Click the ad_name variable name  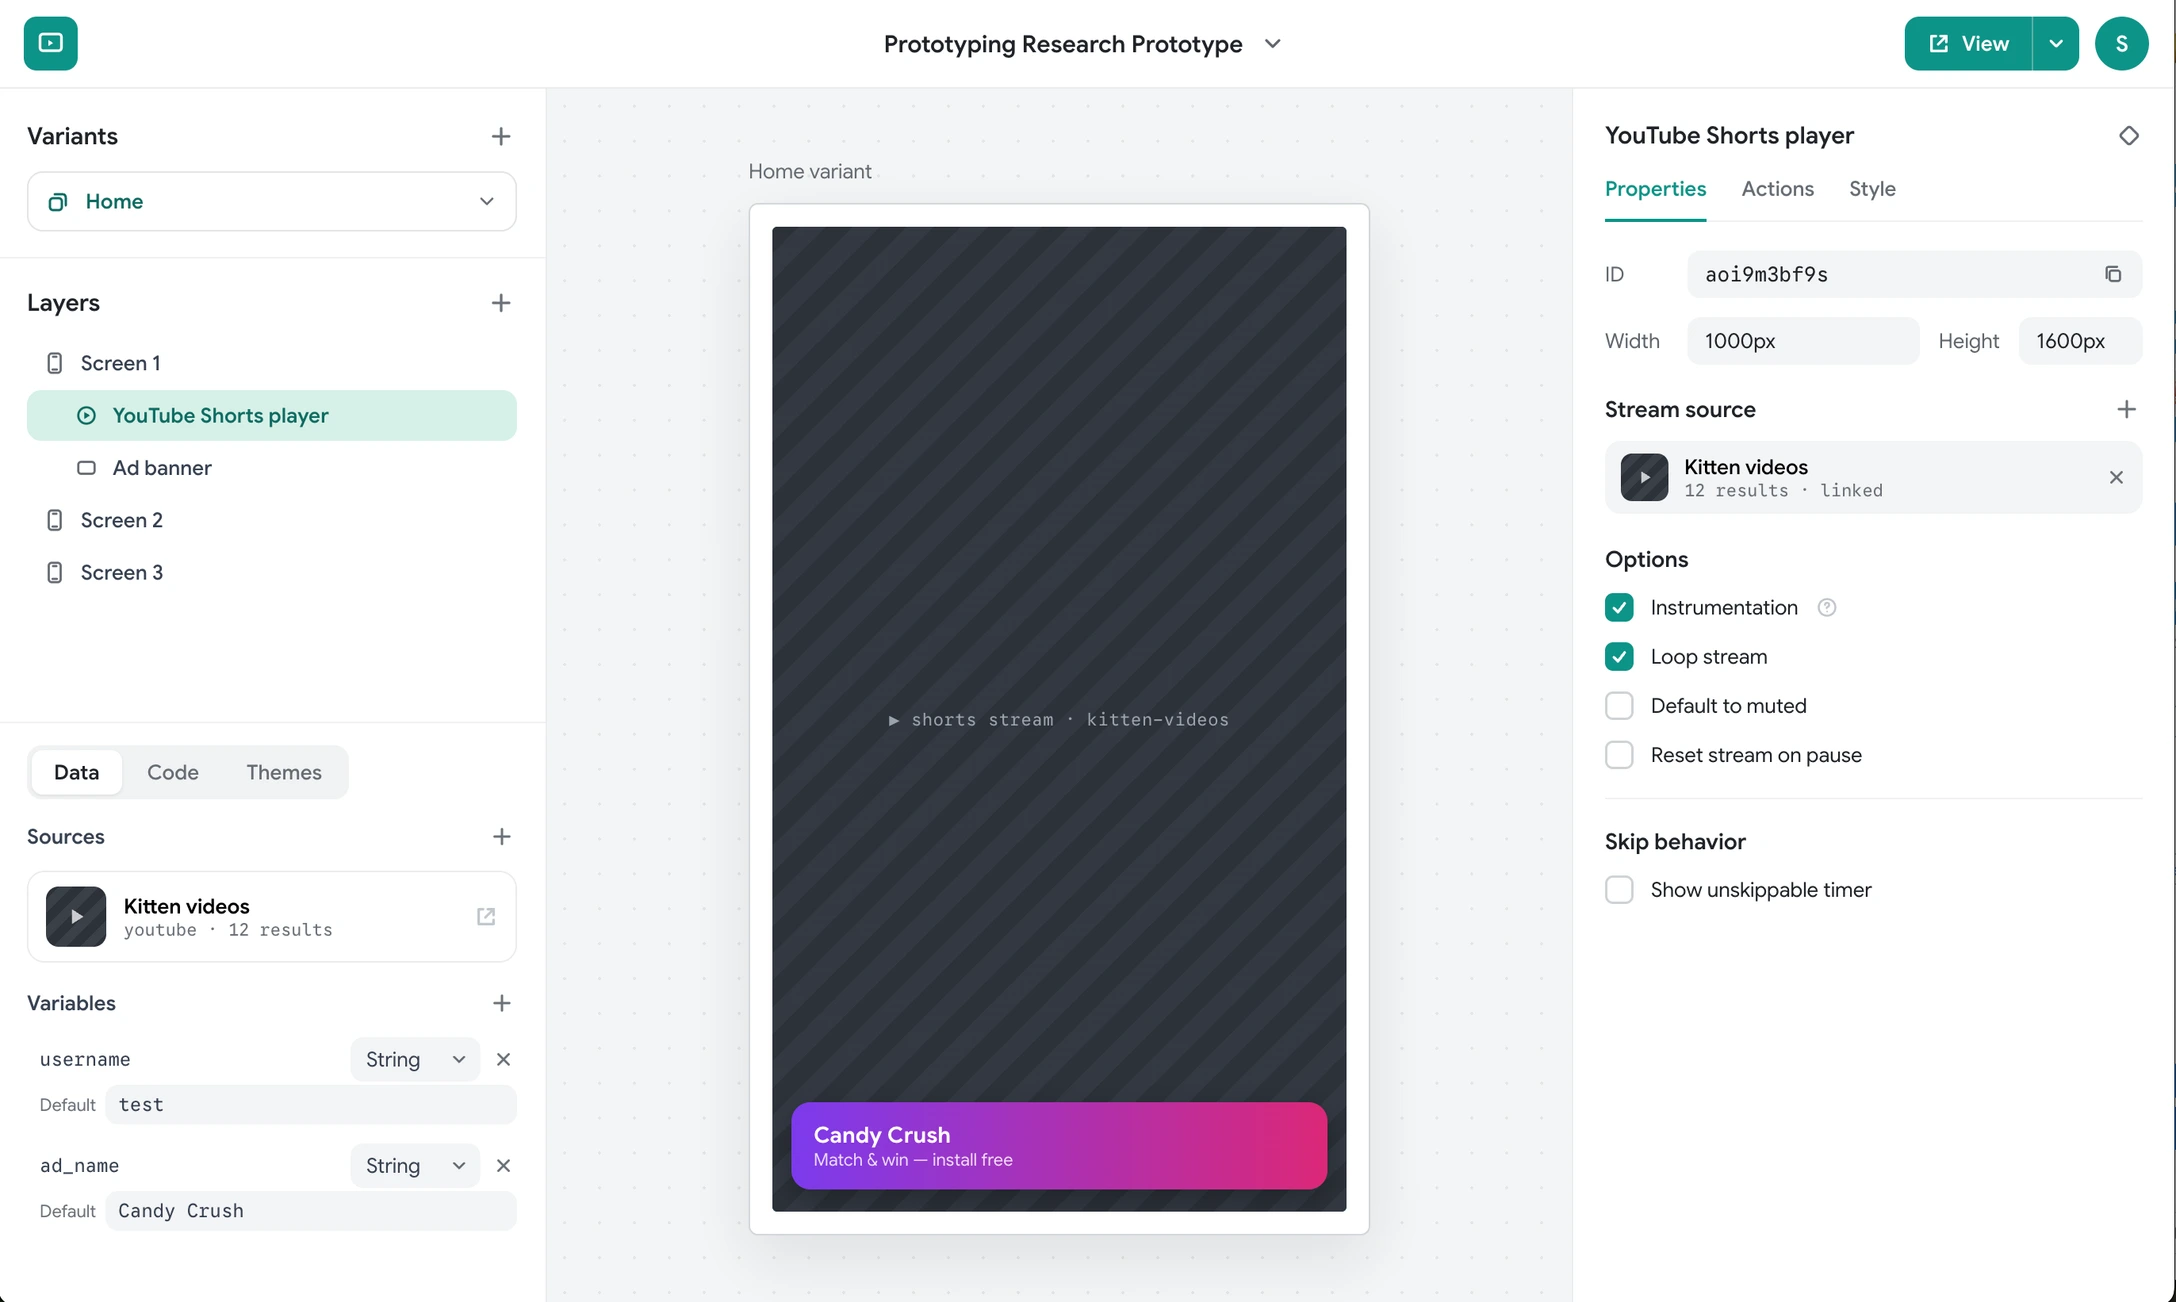point(79,1166)
